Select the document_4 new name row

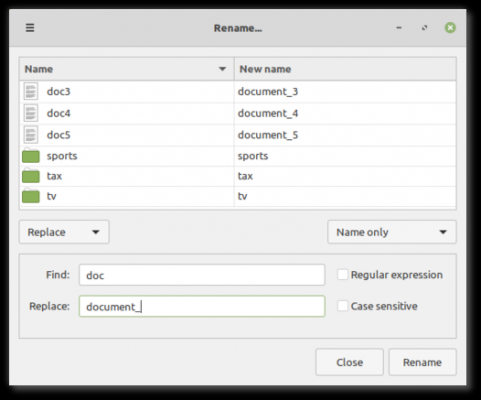[x=345, y=113]
